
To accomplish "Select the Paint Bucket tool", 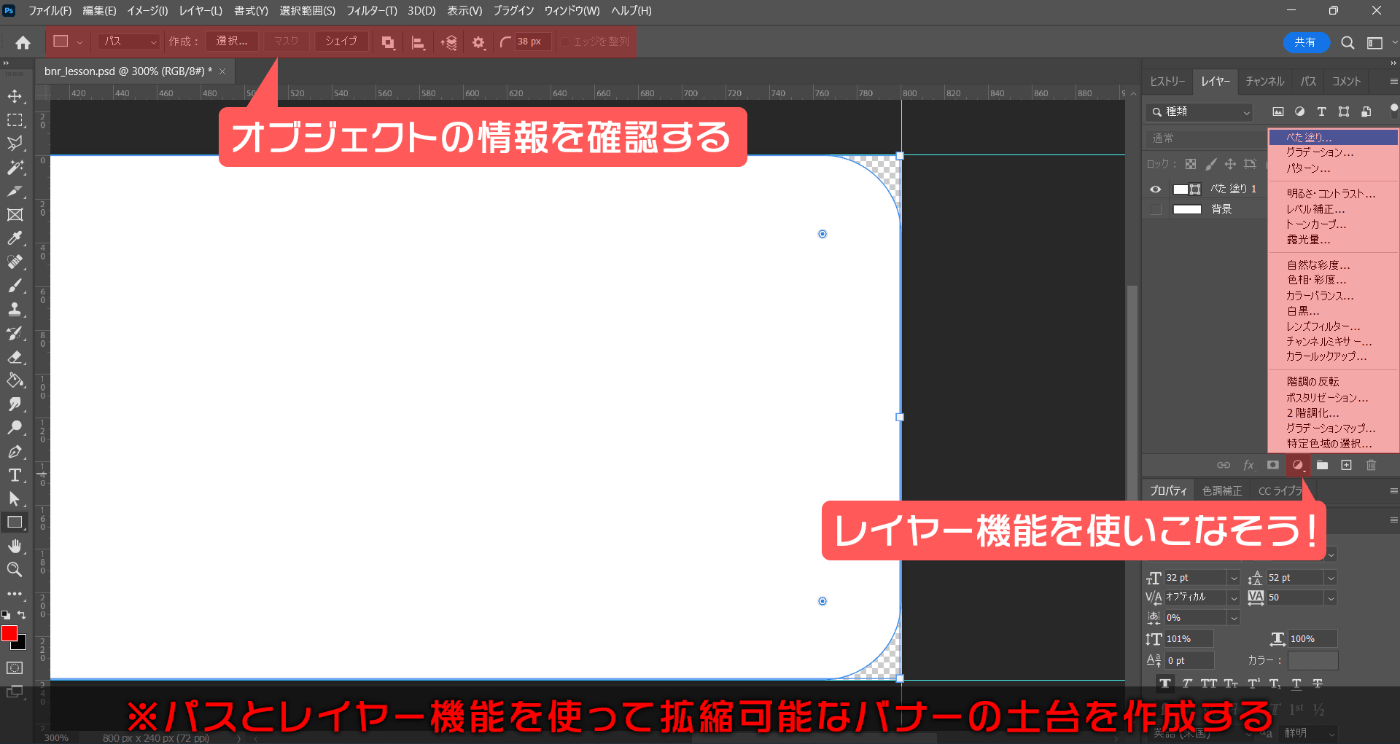I will [x=15, y=380].
